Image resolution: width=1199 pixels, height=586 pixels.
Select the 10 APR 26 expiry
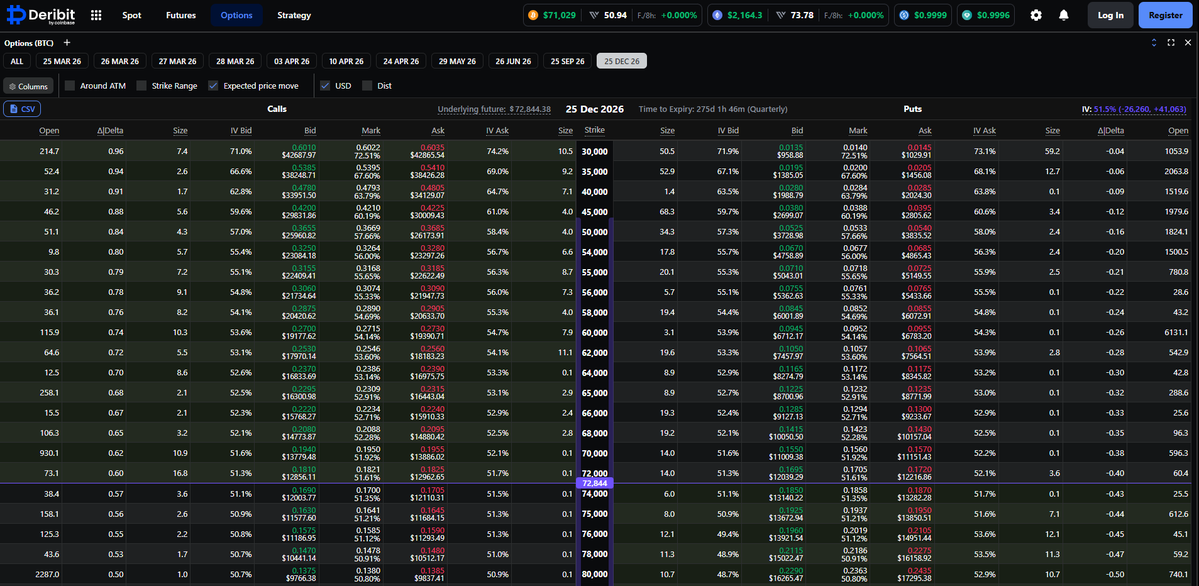click(348, 61)
